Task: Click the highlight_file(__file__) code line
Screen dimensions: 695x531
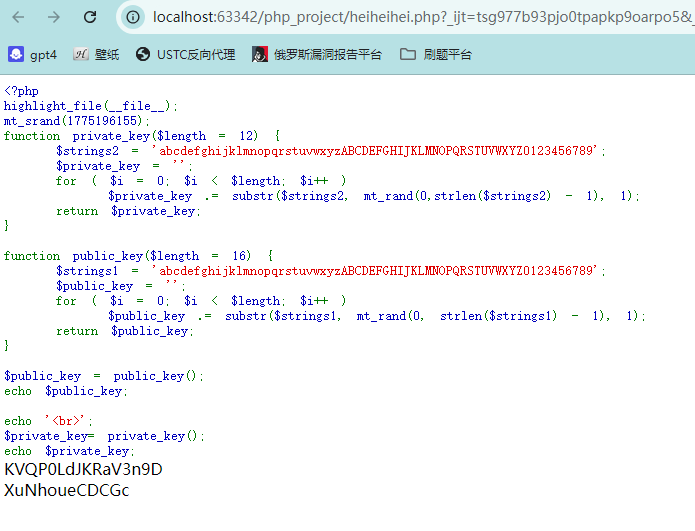Action: [91, 106]
